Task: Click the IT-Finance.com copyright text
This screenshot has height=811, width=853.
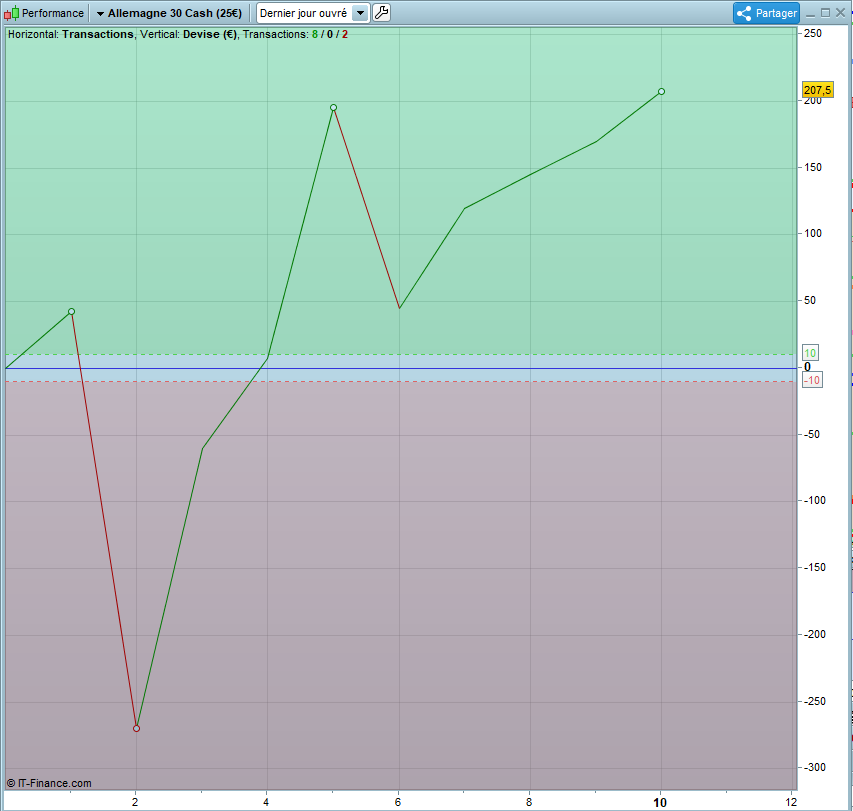Action: click(49, 783)
